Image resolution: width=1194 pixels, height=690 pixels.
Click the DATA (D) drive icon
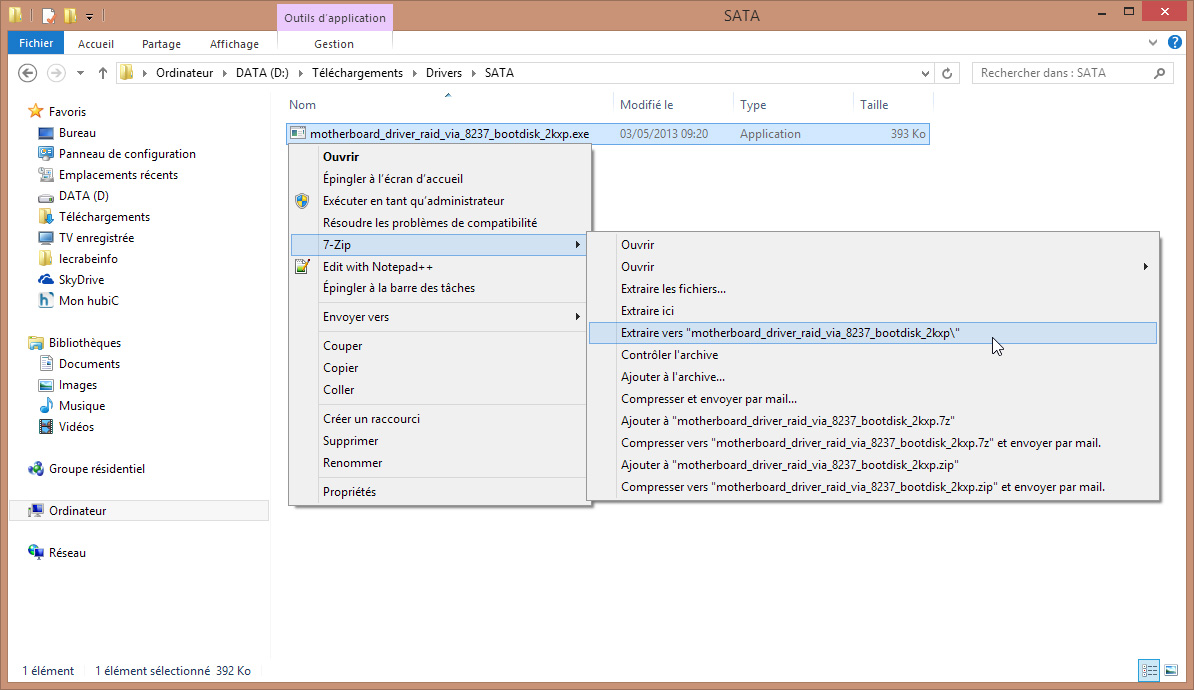tap(46, 196)
